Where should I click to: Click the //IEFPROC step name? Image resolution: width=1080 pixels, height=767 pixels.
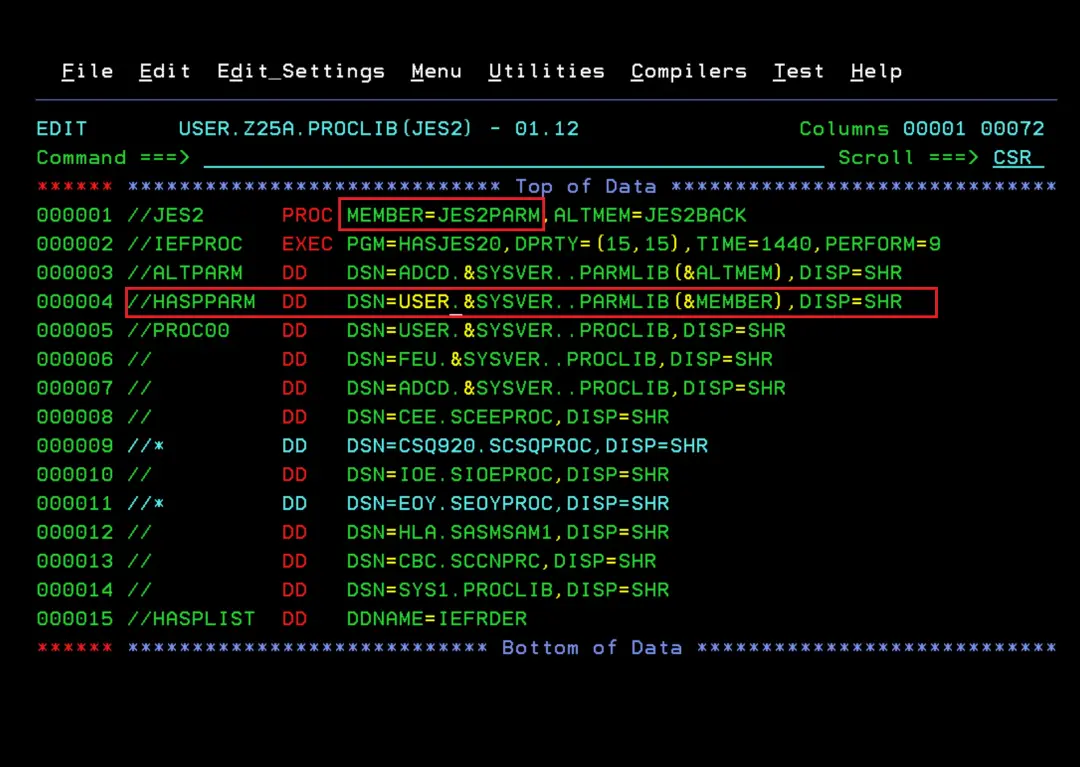point(185,244)
